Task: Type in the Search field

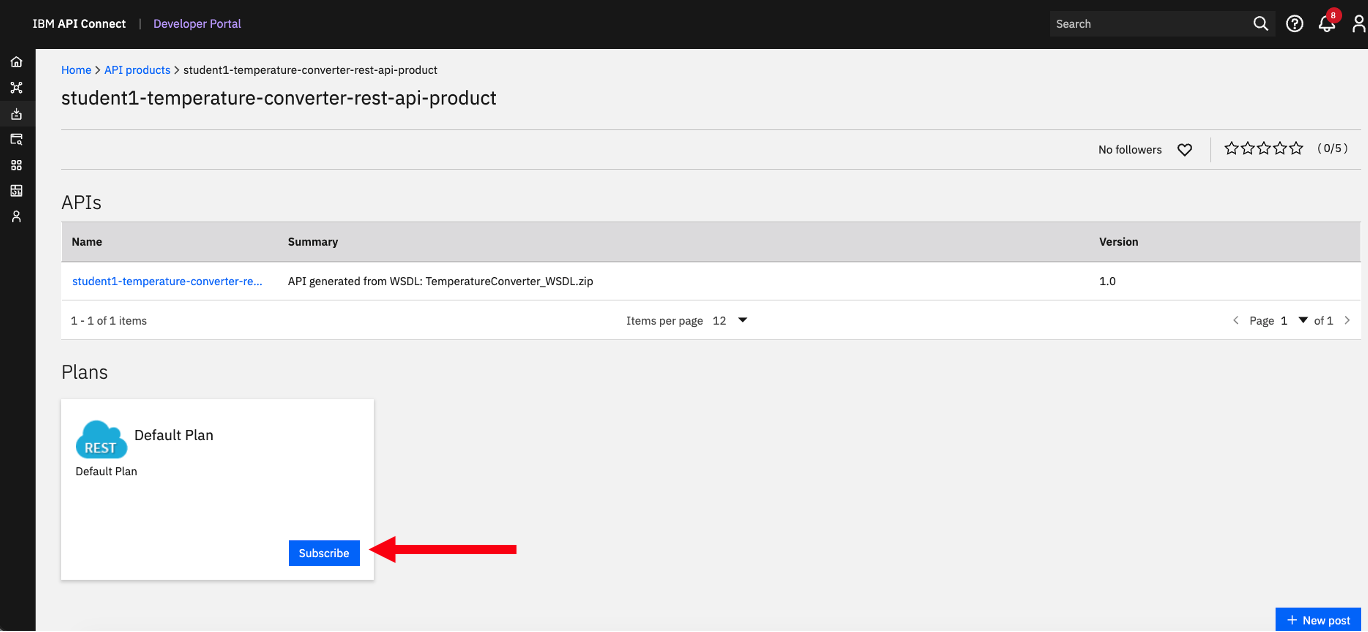Action: pyautogui.click(x=1149, y=24)
